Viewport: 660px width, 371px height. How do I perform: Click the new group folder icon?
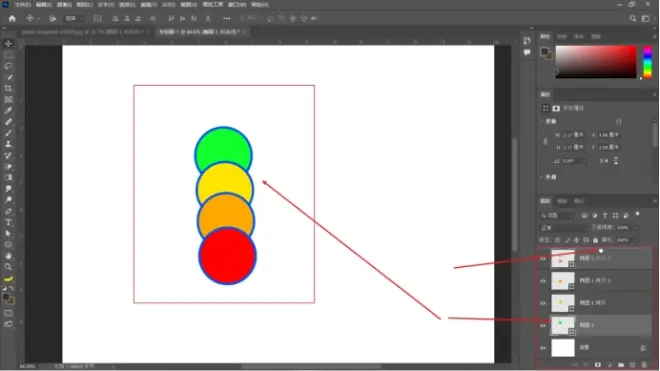tap(621, 365)
